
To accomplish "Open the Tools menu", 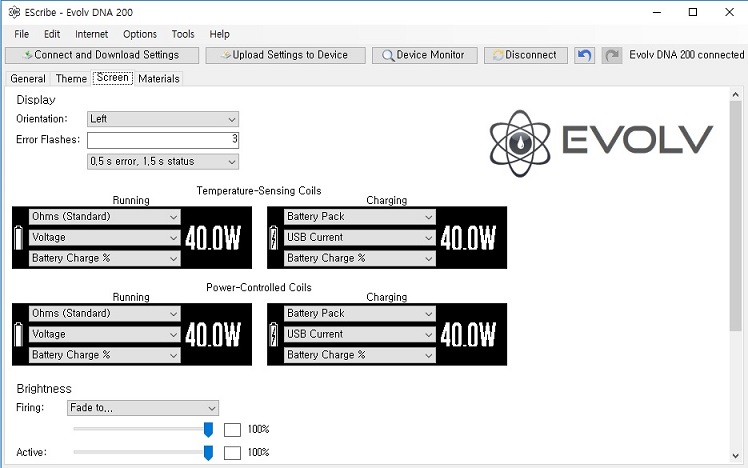I will tap(183, 34).
